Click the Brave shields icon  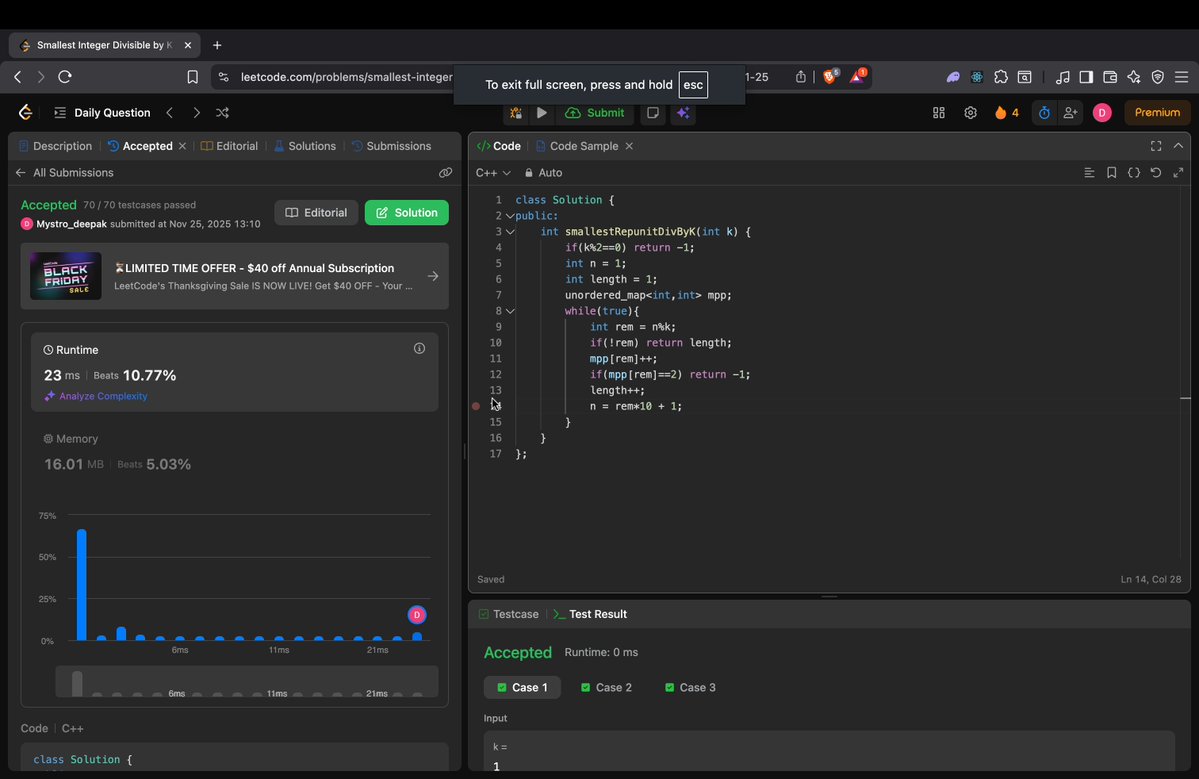pyautogui.click(x=830, y=76)
